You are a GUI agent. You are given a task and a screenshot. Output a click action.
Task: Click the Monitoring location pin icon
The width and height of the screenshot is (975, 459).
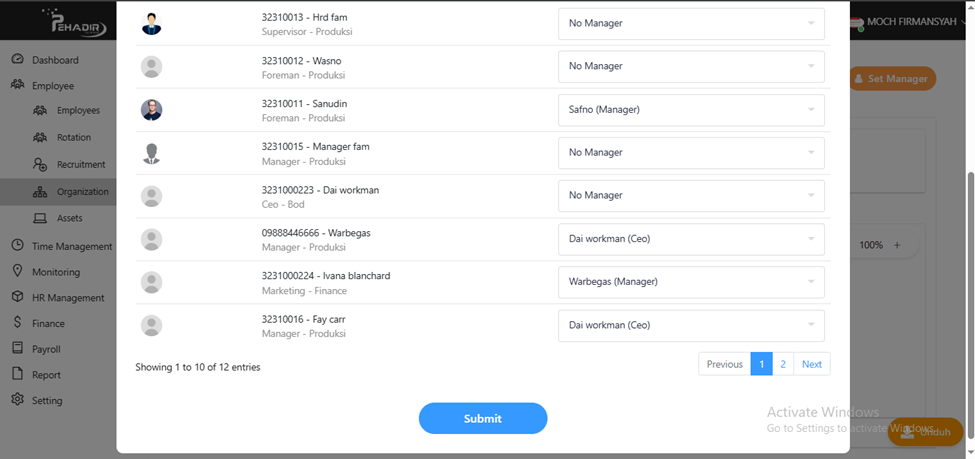(x=17, y=272)
